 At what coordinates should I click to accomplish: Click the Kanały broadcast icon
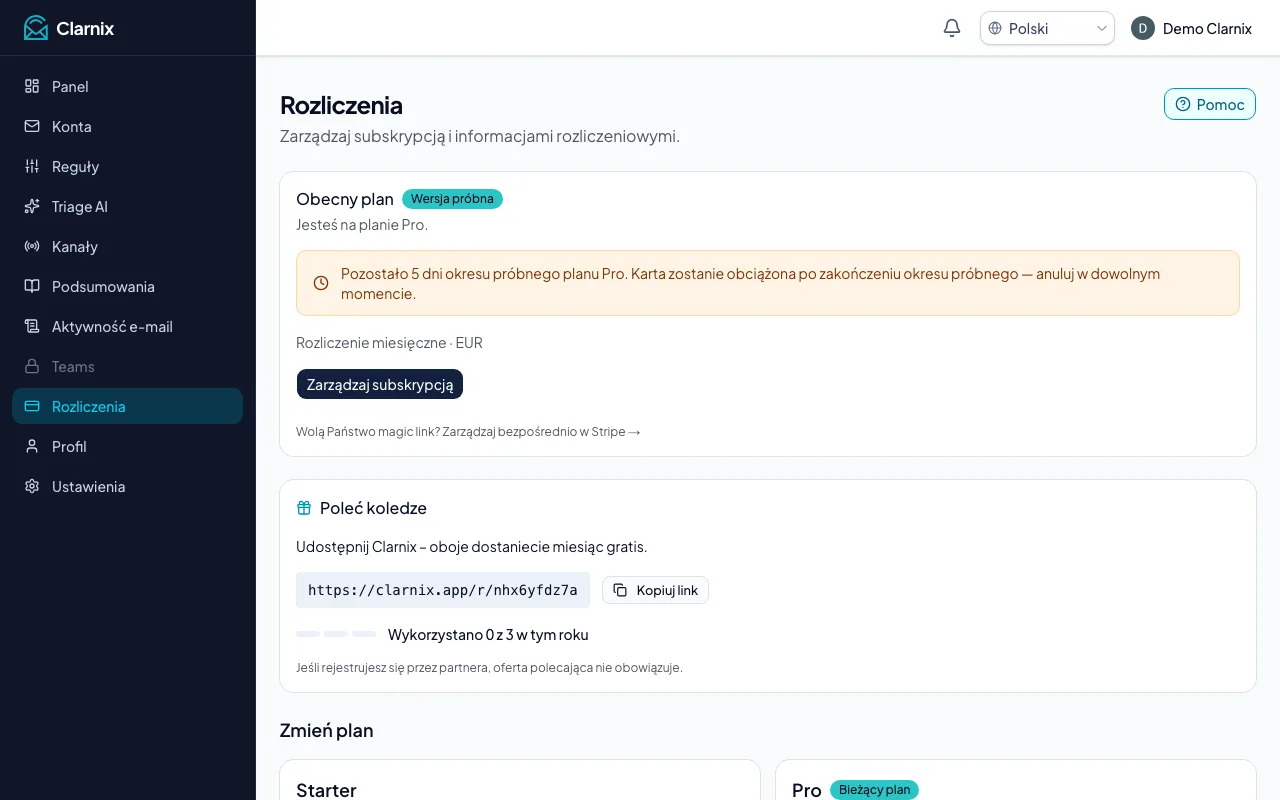point(32,247)
